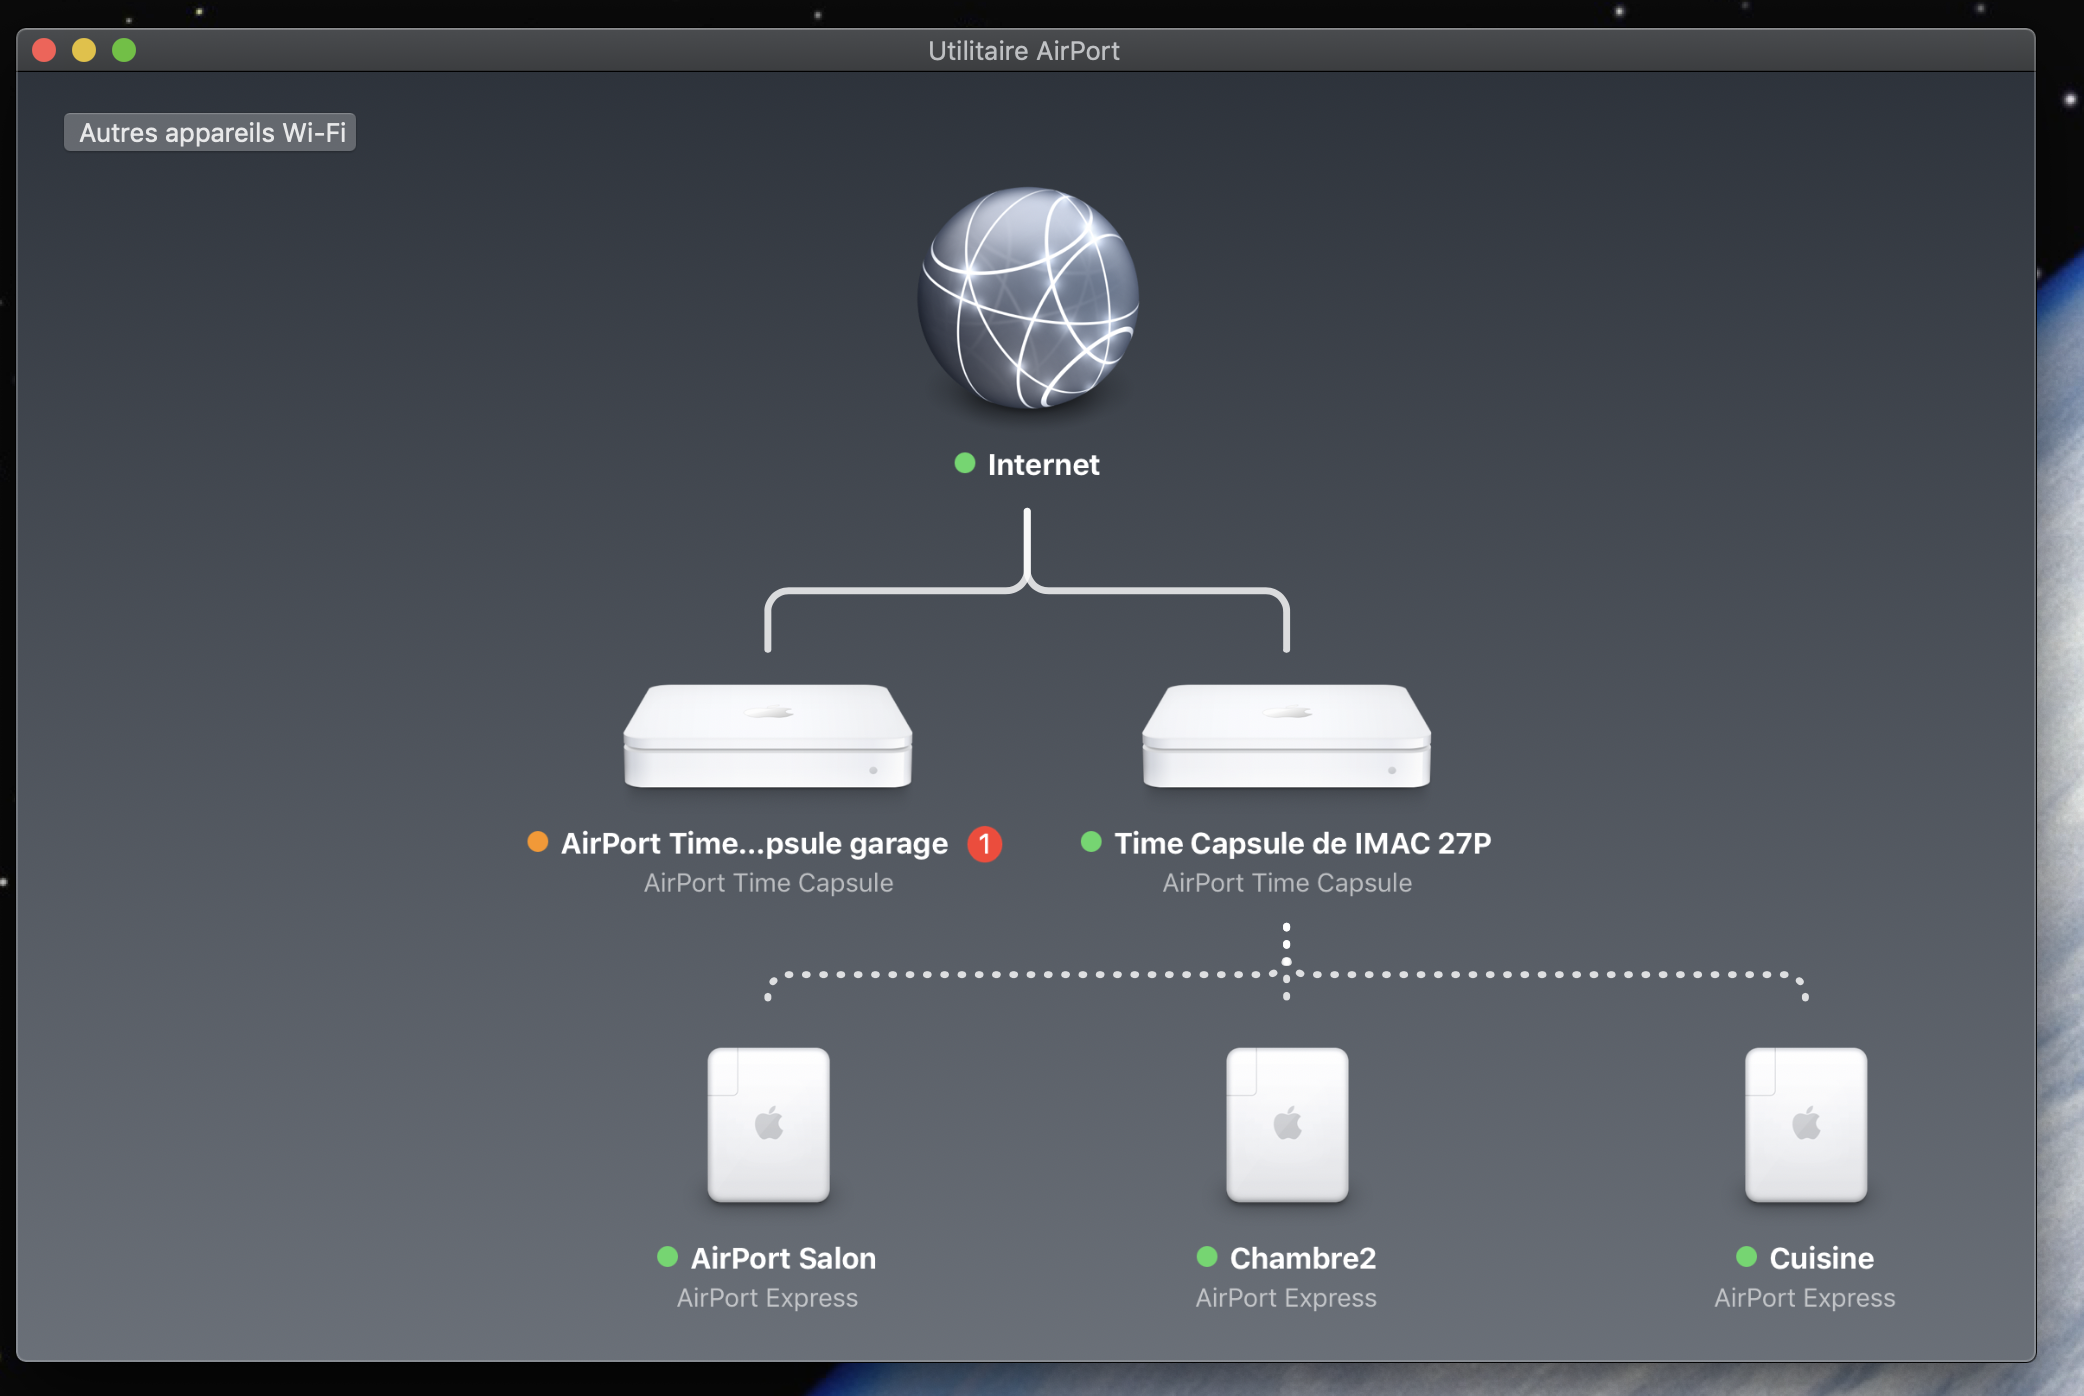Click green status dot for Time Capsule IMAC 27P
The width and height of the screenshot is (2084, 1396).
pos(1092,842)
